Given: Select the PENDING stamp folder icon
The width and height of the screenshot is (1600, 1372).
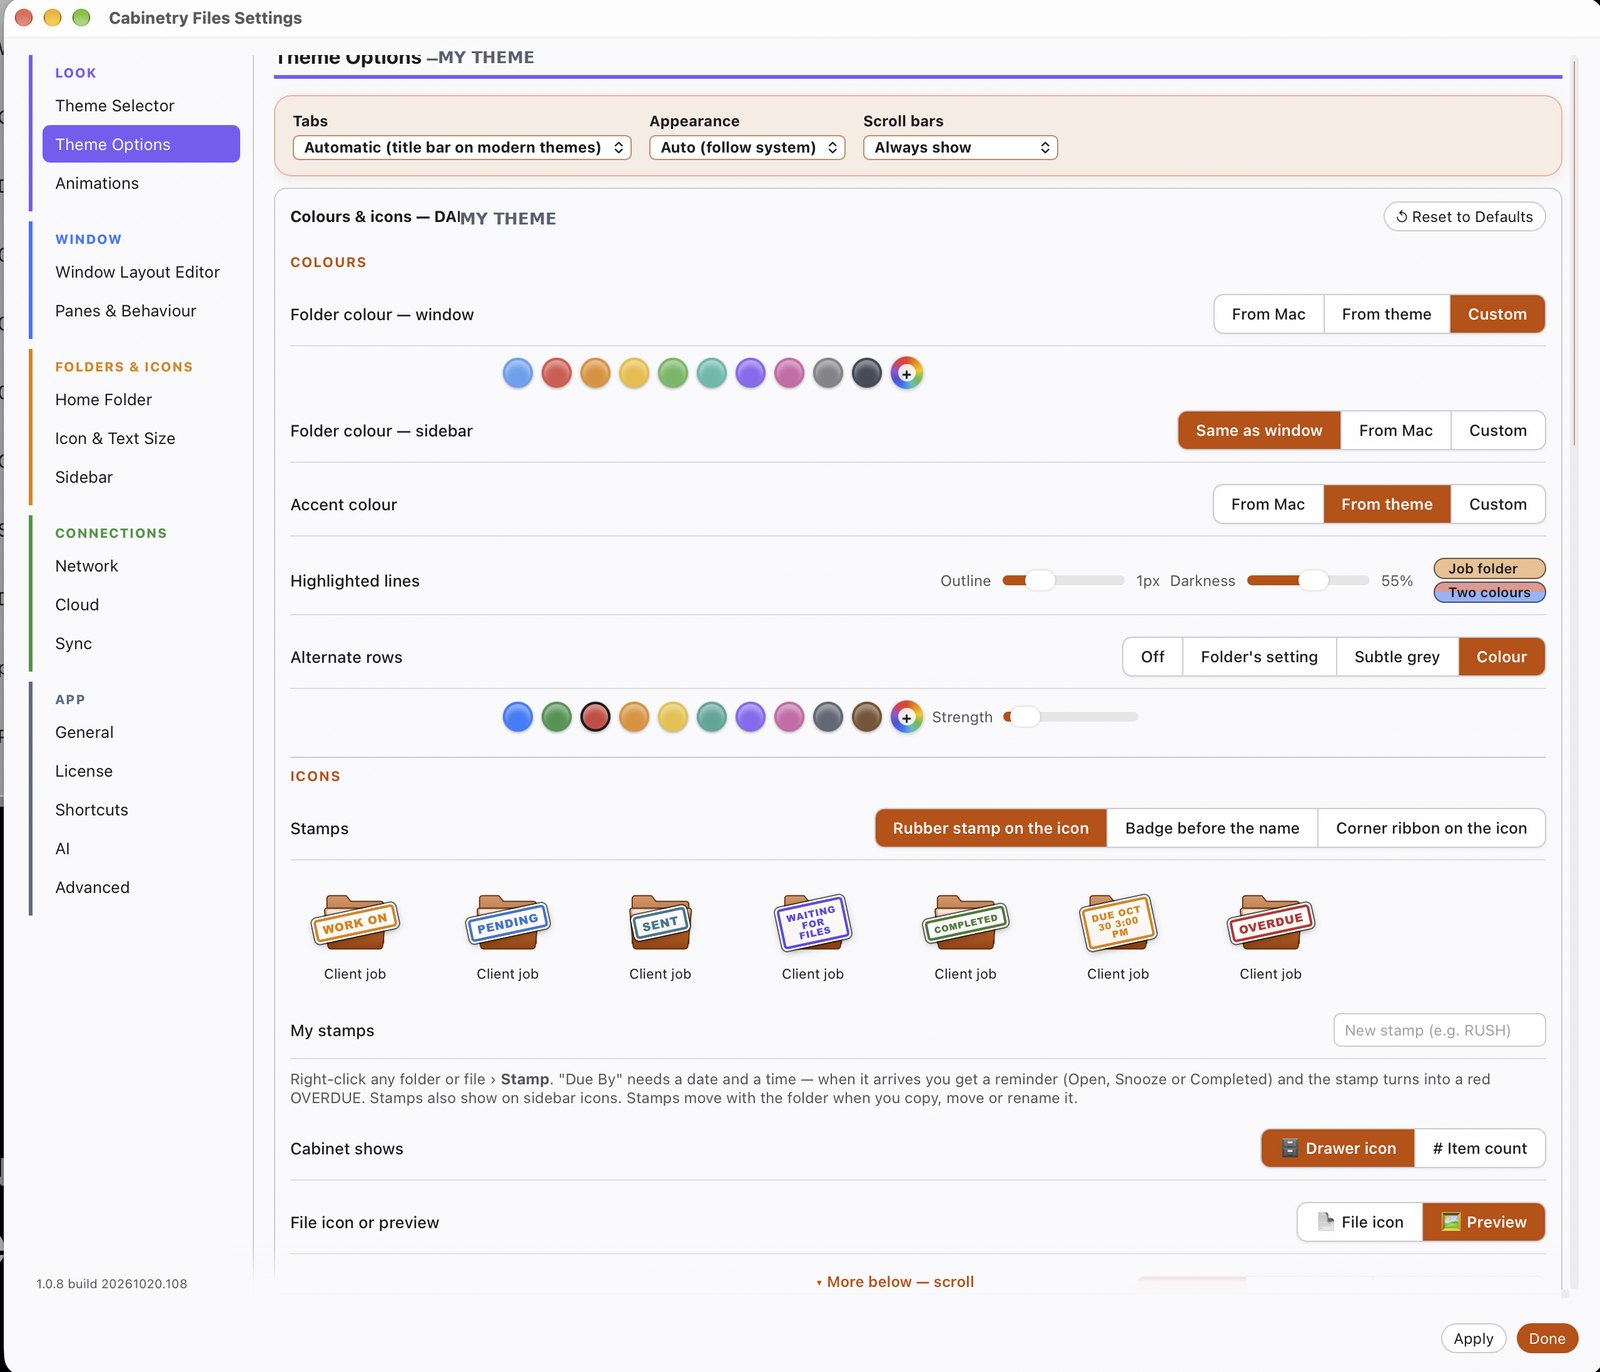Looking at the screenshot, I should pyautogui.click(x=508, y=922).
